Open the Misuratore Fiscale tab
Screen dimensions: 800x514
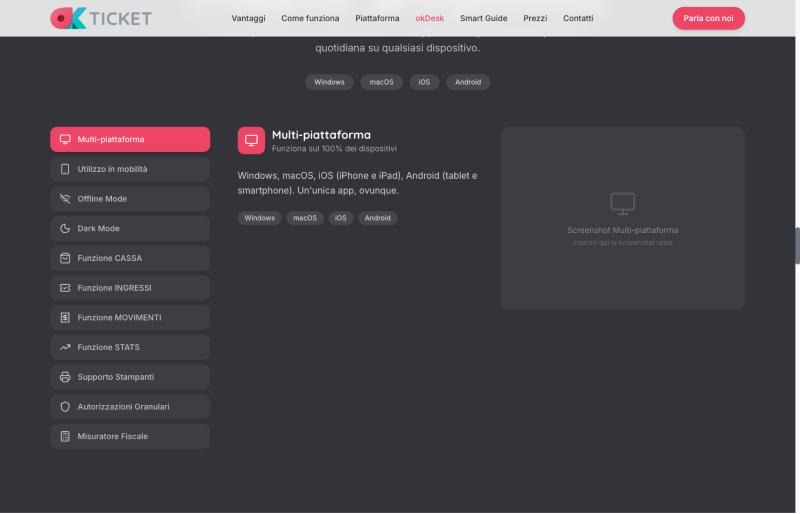(130, 436)
